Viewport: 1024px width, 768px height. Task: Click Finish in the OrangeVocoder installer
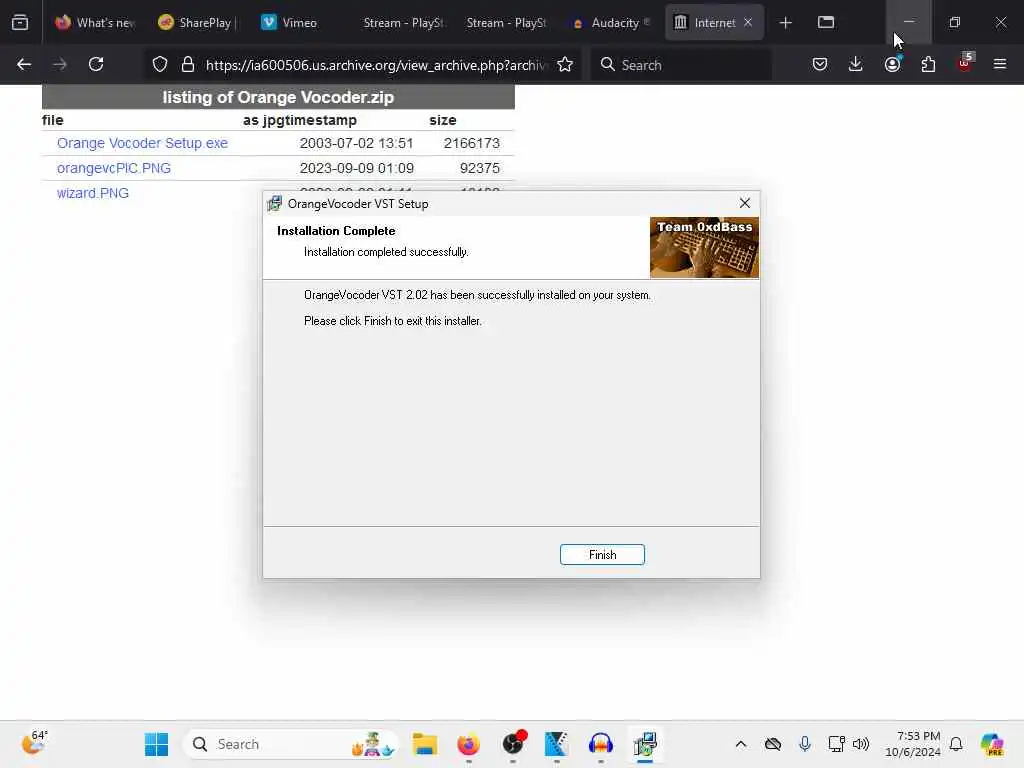coord(601,554)
